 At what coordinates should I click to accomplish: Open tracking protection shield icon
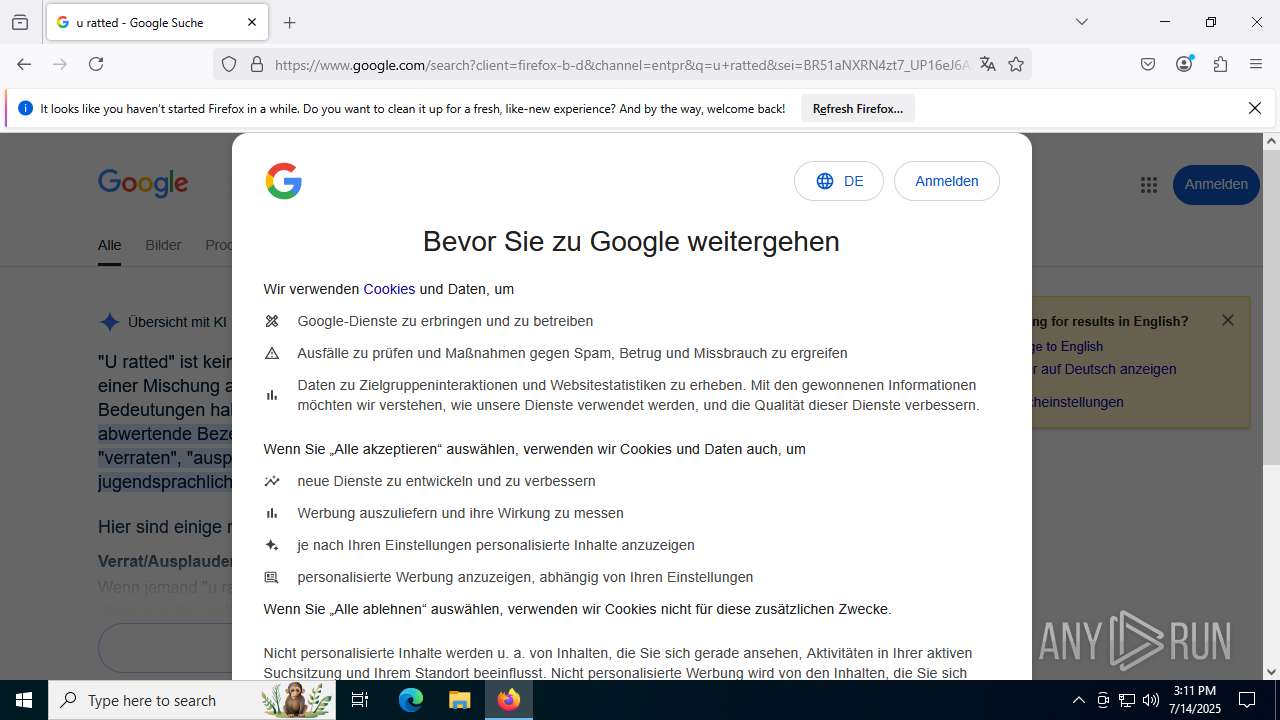tap(229, 64)
